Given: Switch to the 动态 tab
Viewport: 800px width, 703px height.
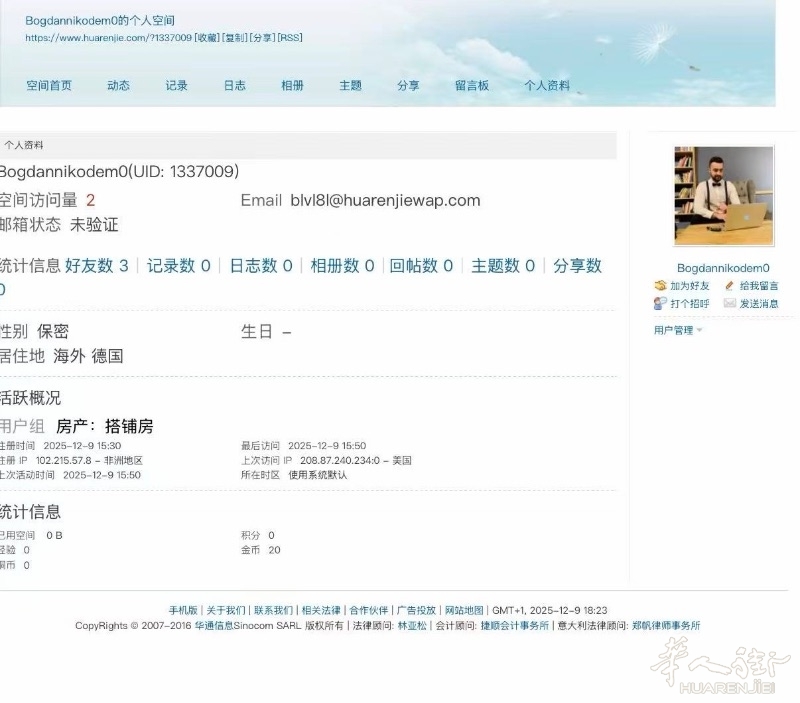Looking at the screenshot, I should (x=118, y=86).
